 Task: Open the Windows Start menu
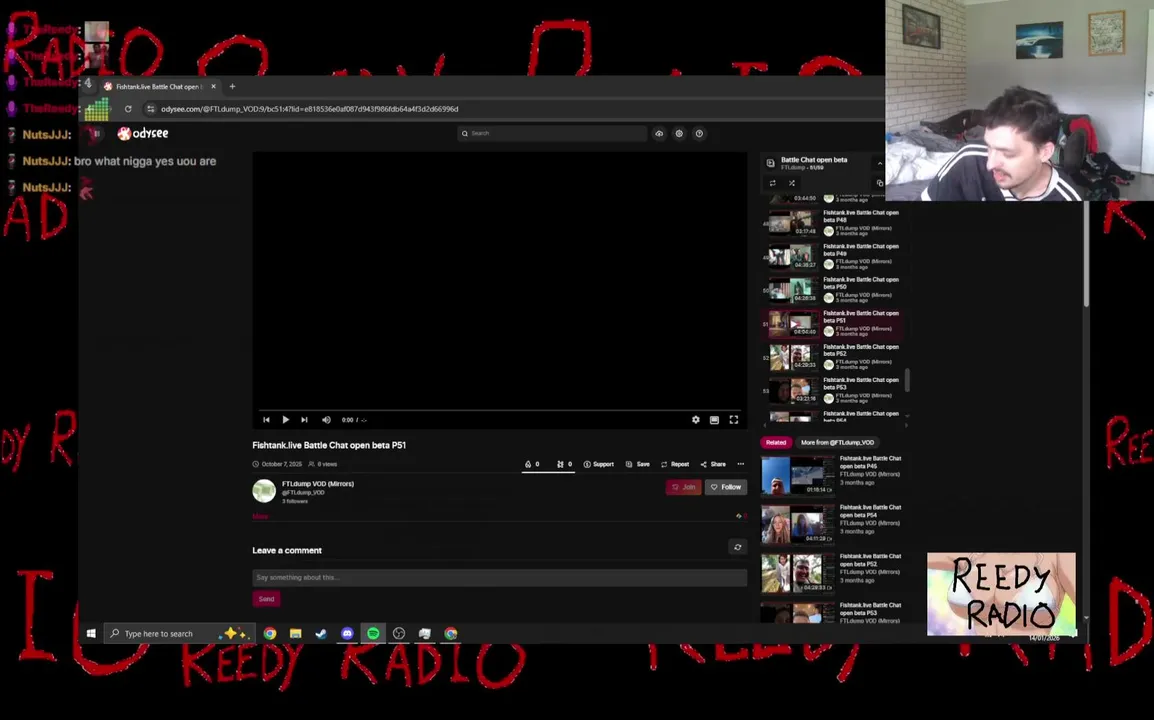(91, 633)
